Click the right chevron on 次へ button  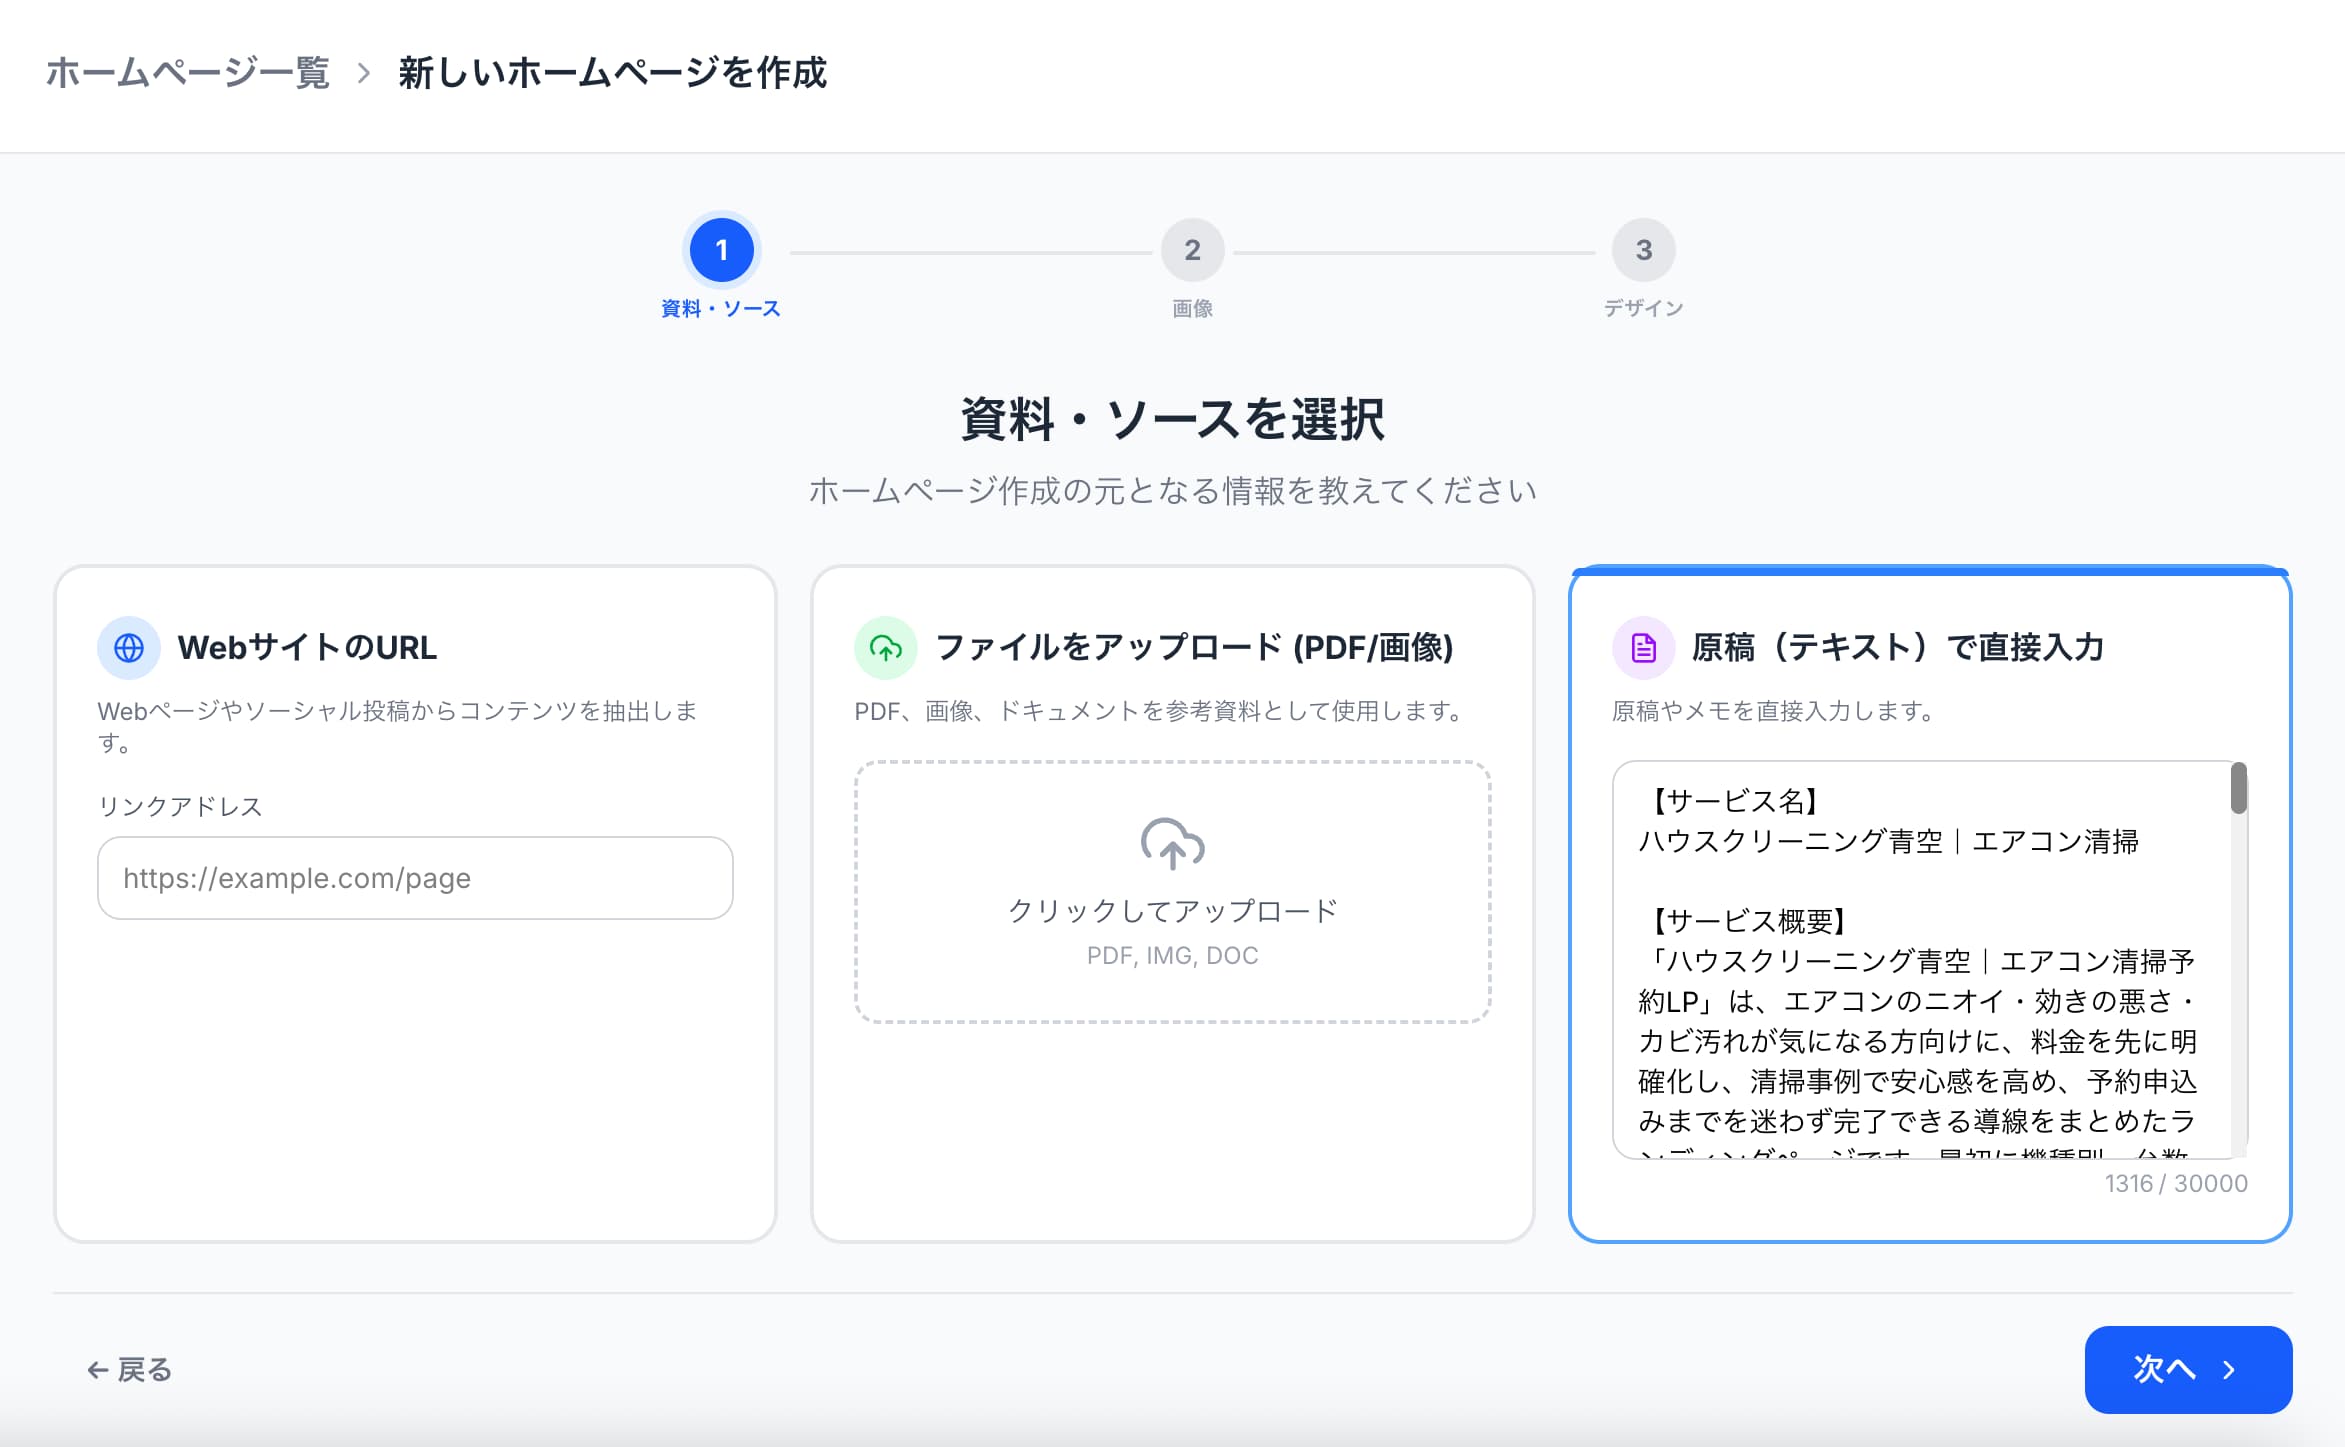[2229, 1370]
